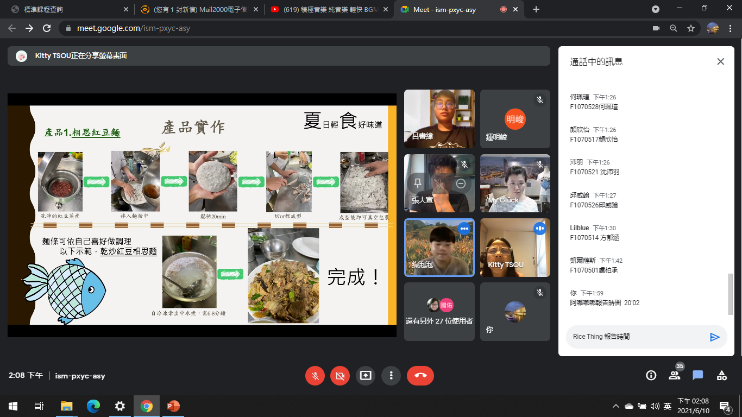The width and height of the screenshot is (742, 417).
Task: Click the chat message input field
Action: (x=636, y=337)
